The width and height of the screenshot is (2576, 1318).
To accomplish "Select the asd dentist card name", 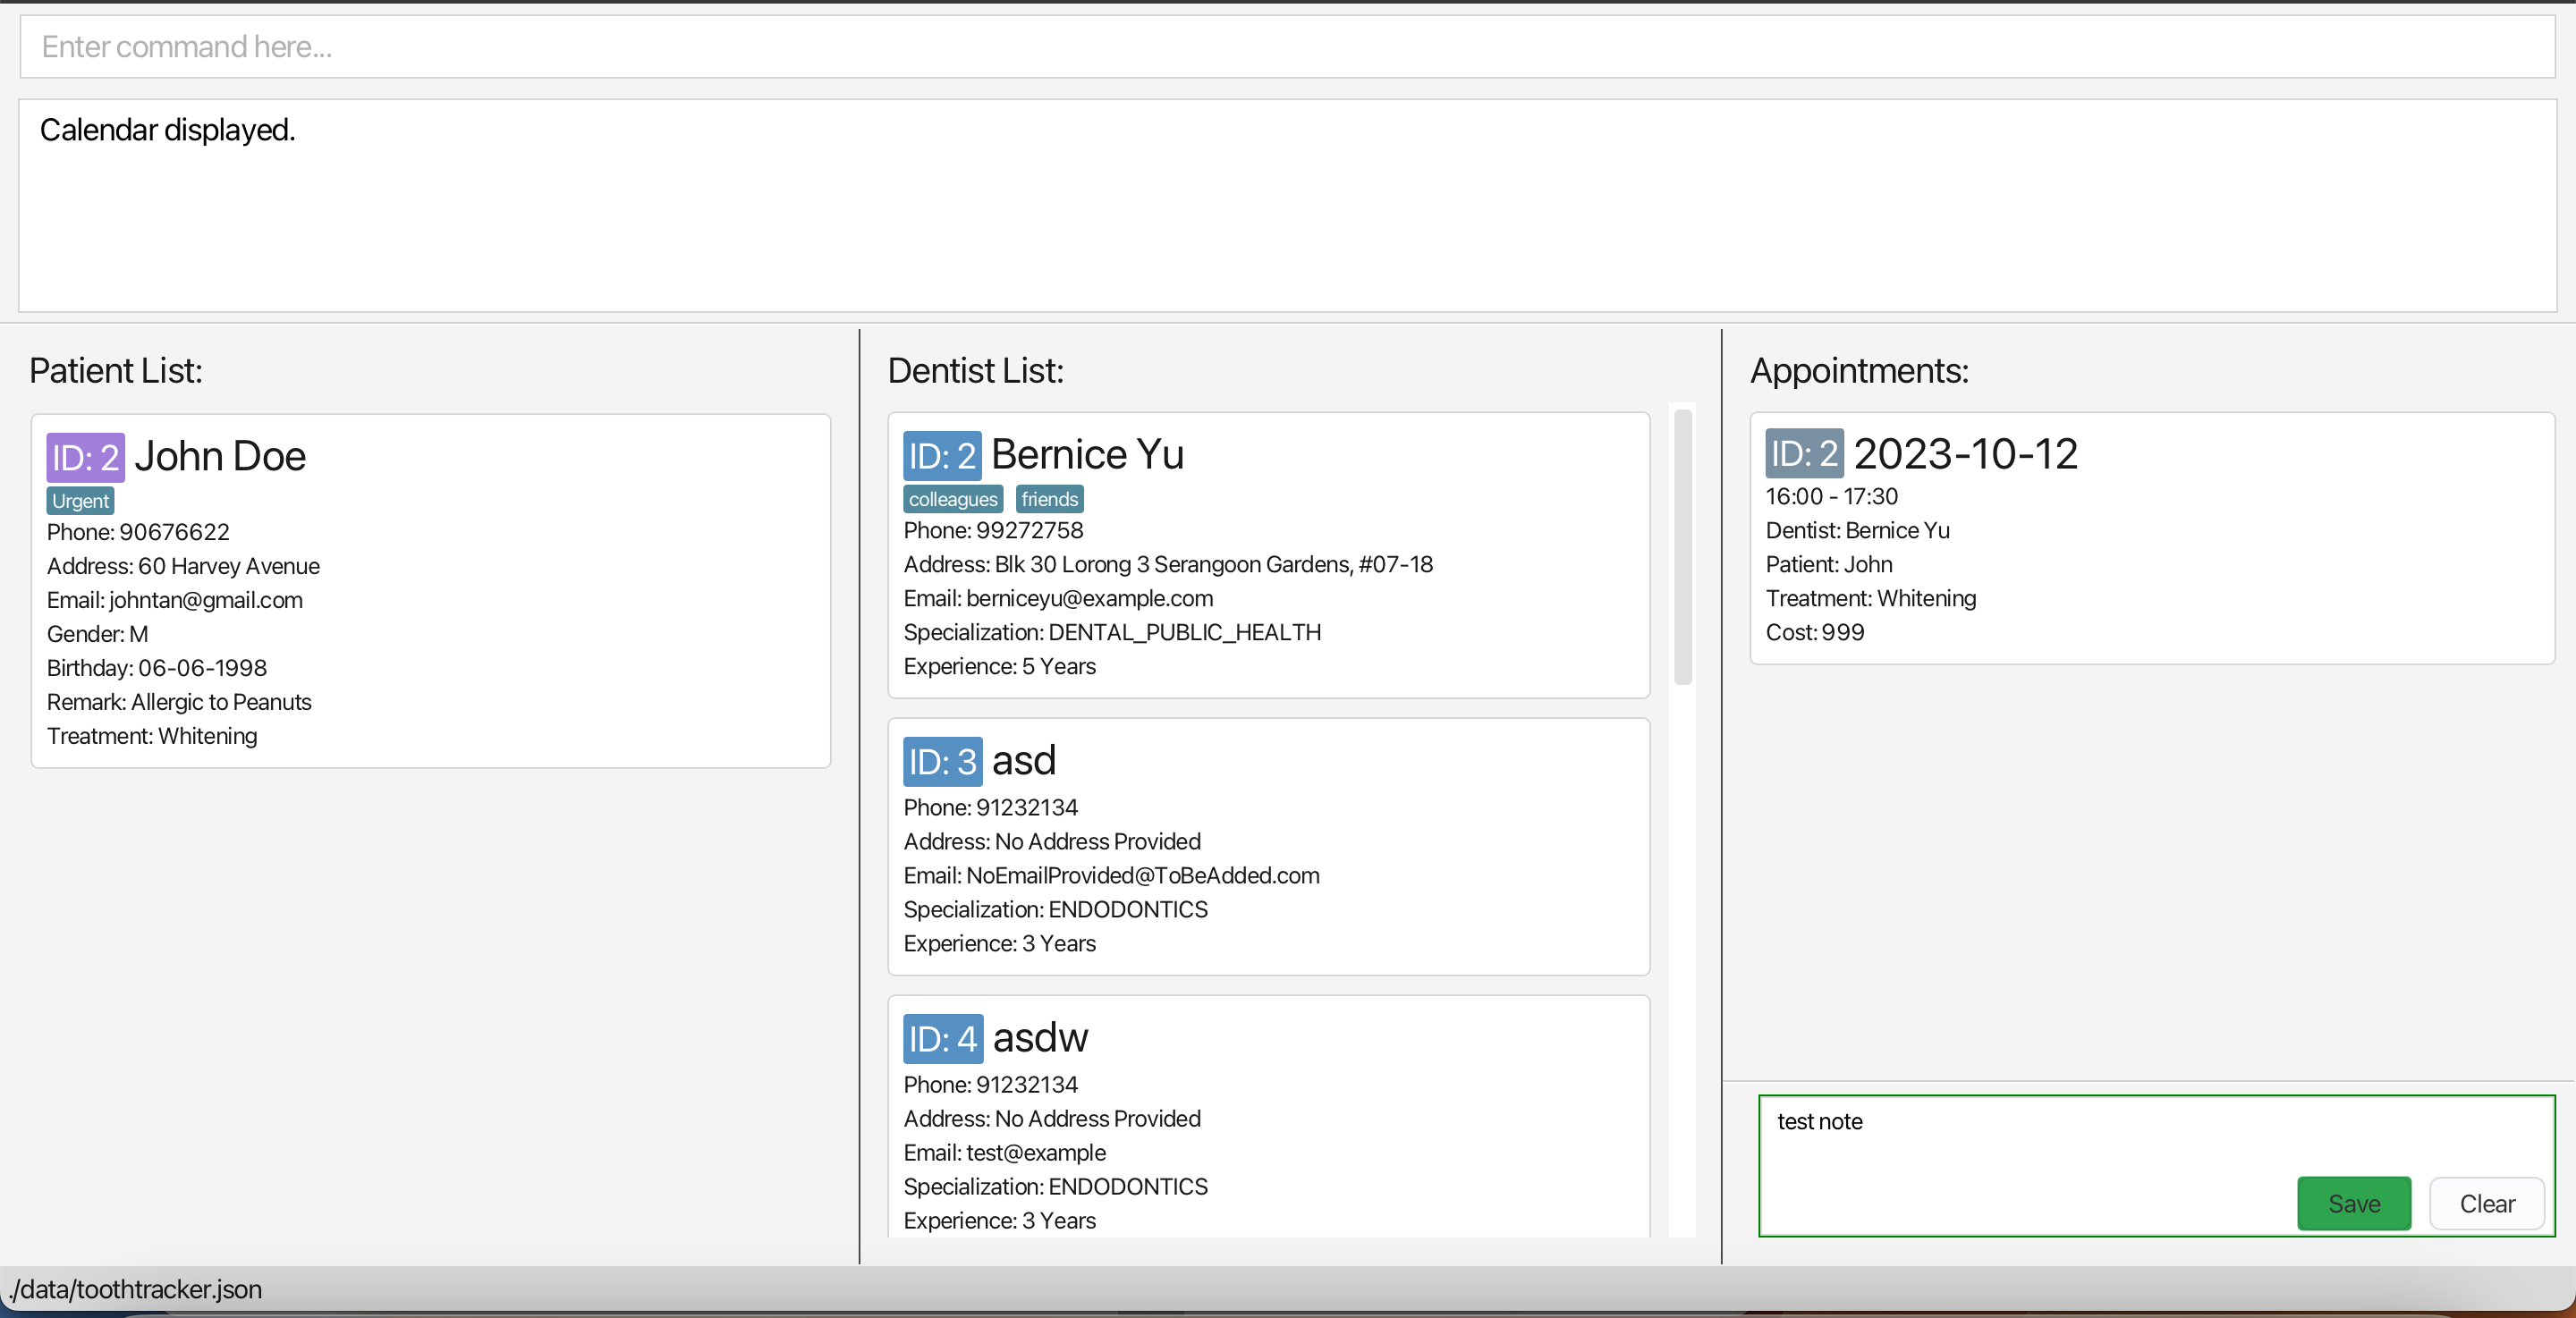I will click(1023, 761).
